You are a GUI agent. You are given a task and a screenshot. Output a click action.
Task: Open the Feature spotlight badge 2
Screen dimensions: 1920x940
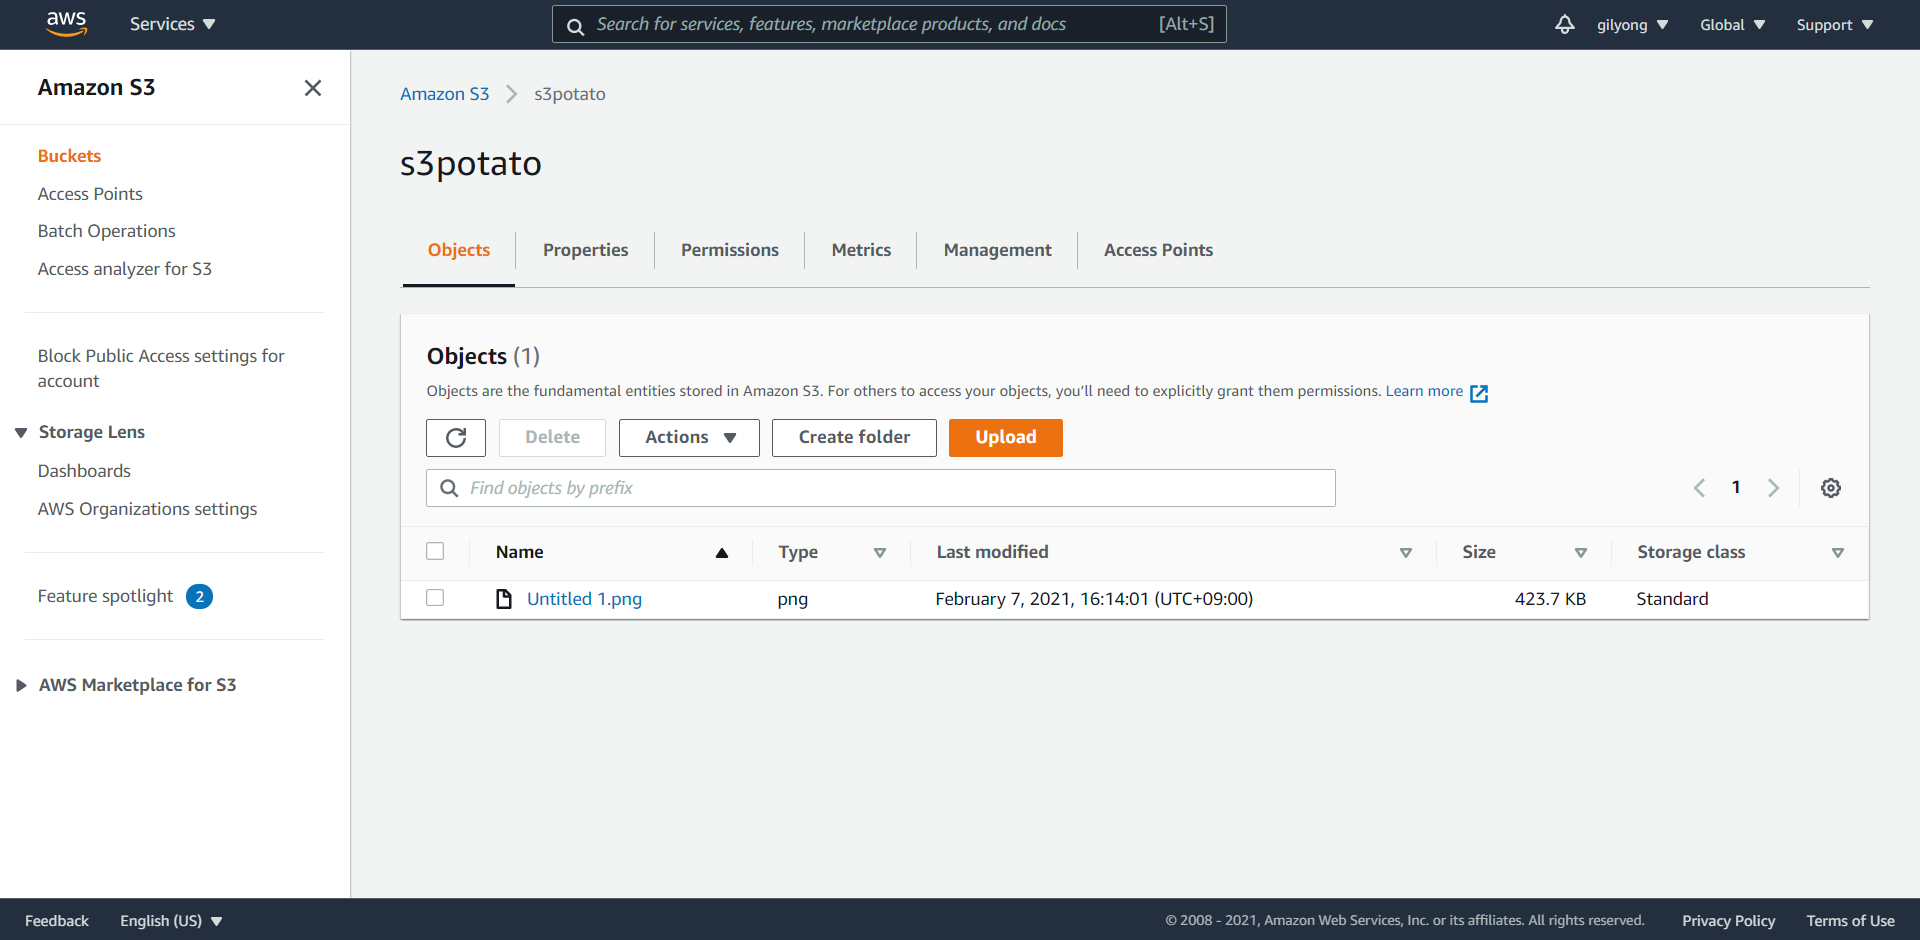coord(199,597)
